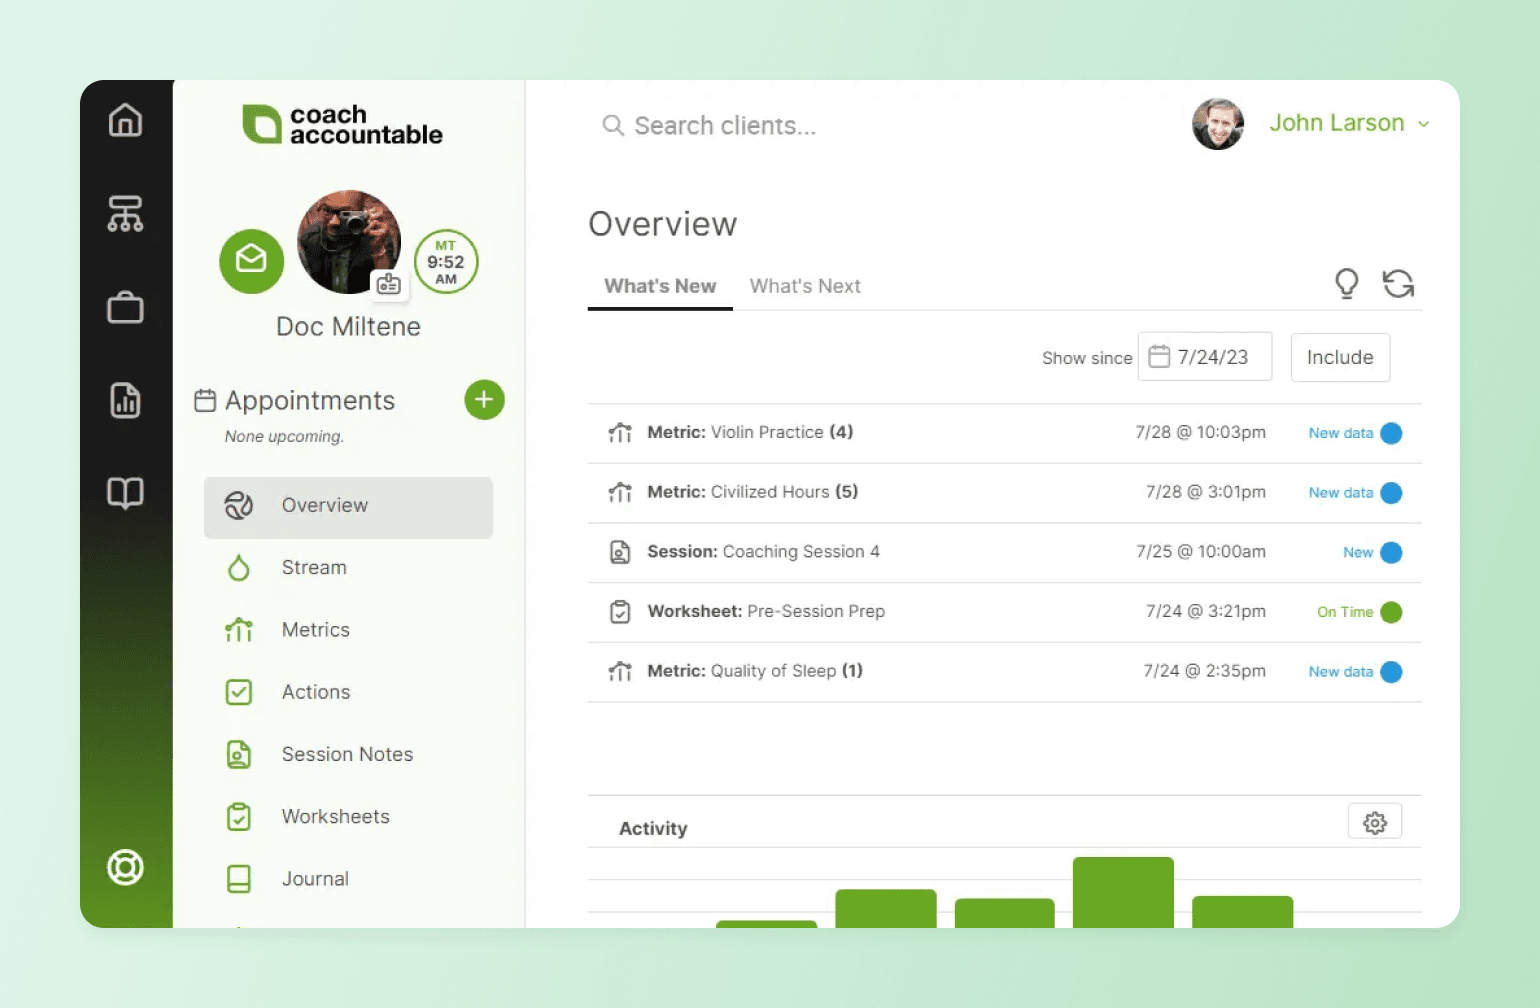Click the Doc Miltene name label
This screenshot has height=1008, width=1540.
tap(348, 327)
